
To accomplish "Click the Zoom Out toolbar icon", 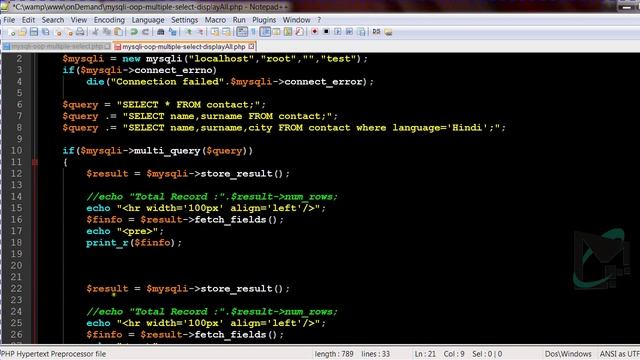I will coord(200,32).
